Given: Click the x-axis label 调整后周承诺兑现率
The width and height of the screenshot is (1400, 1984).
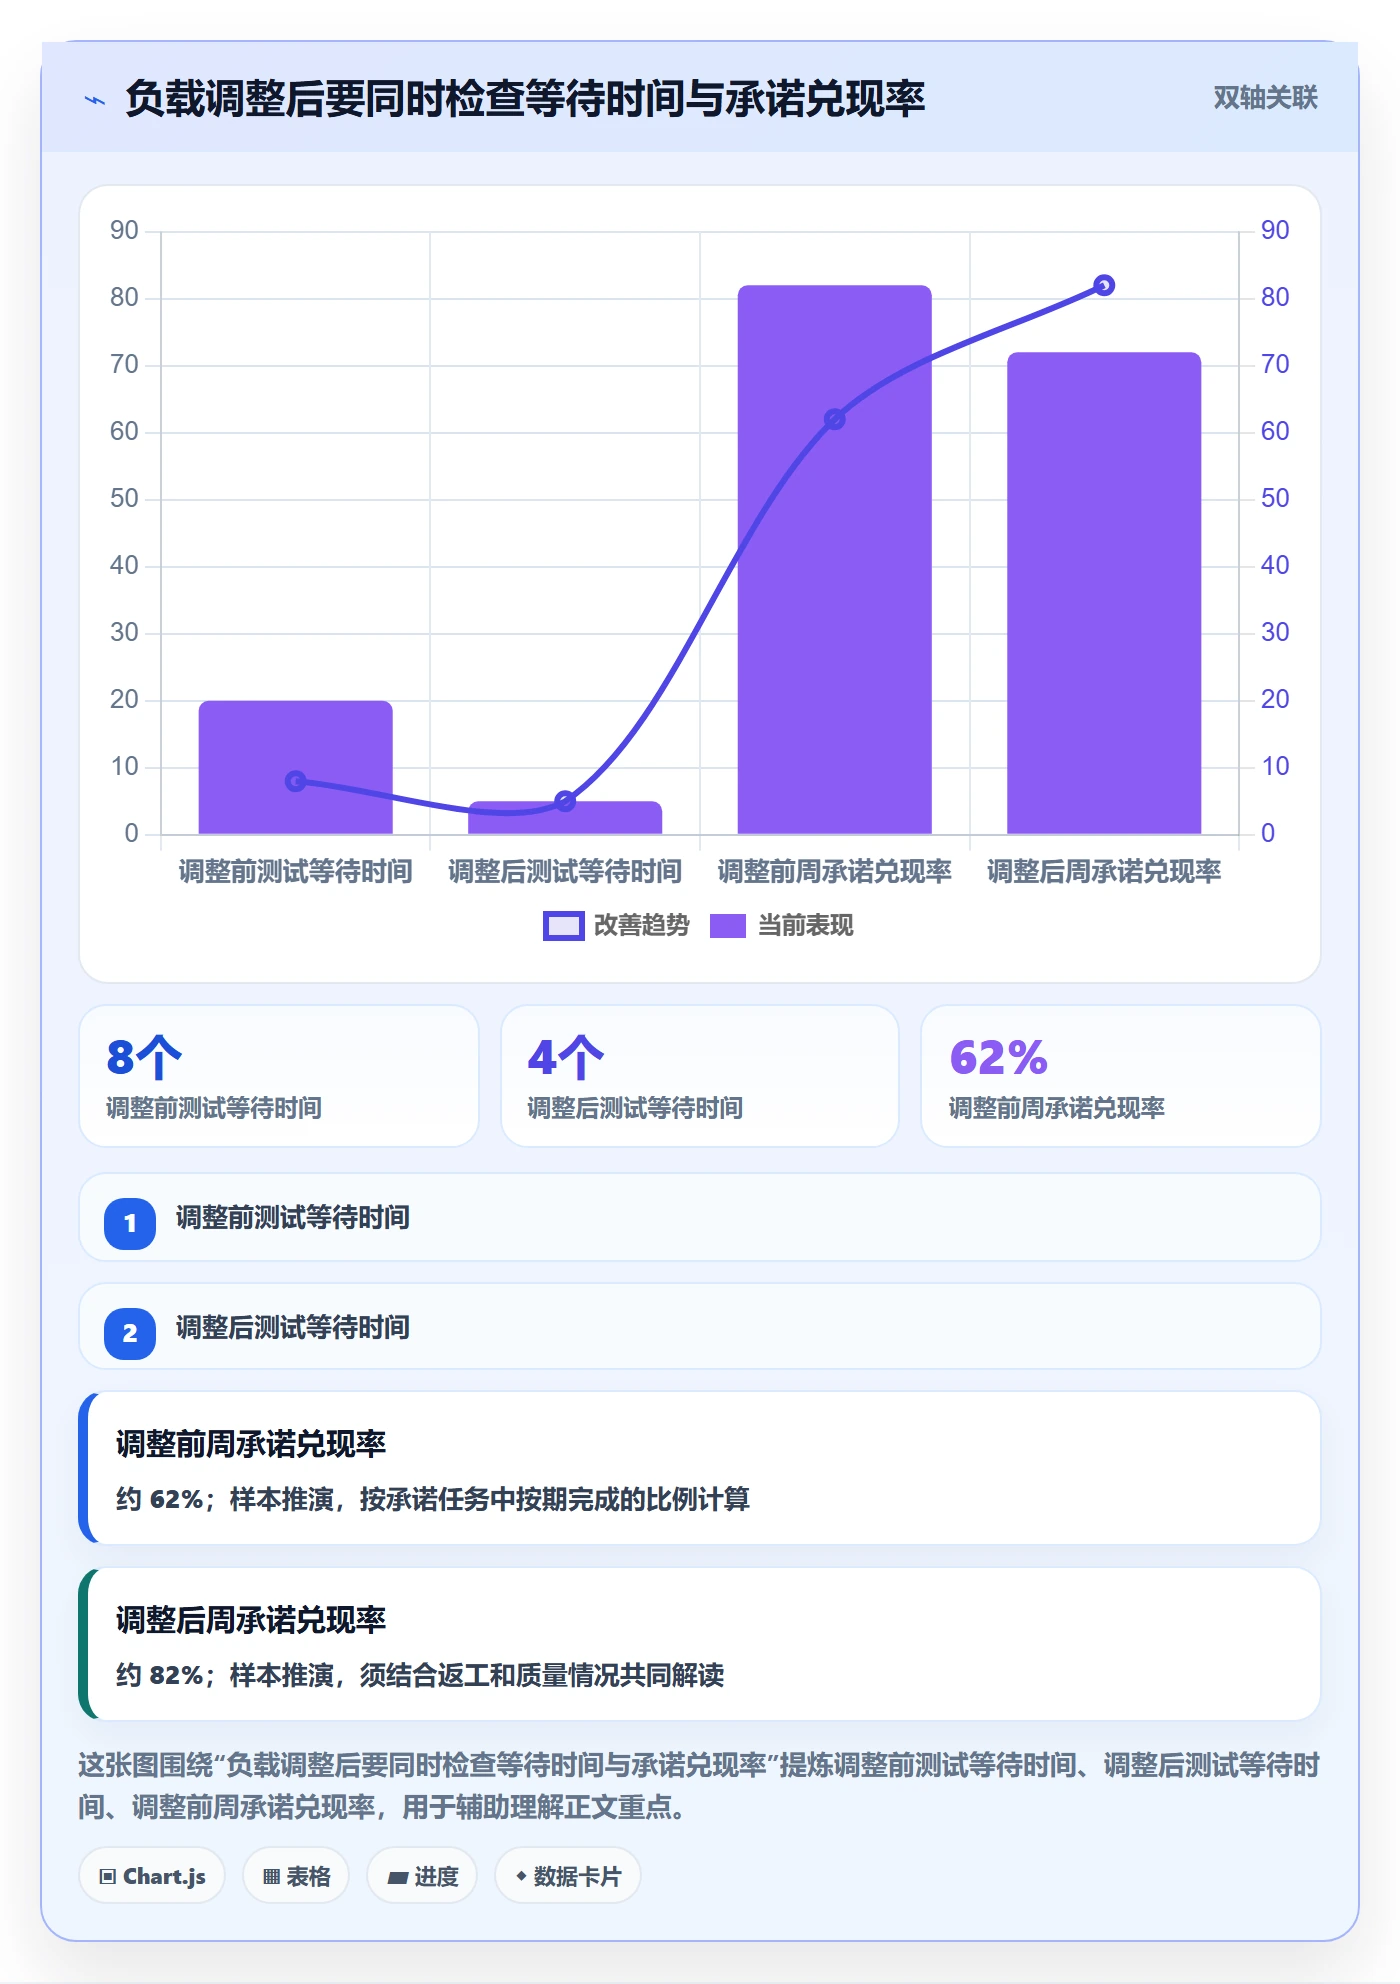Looking at the screenshot, I should [1104, 872].
